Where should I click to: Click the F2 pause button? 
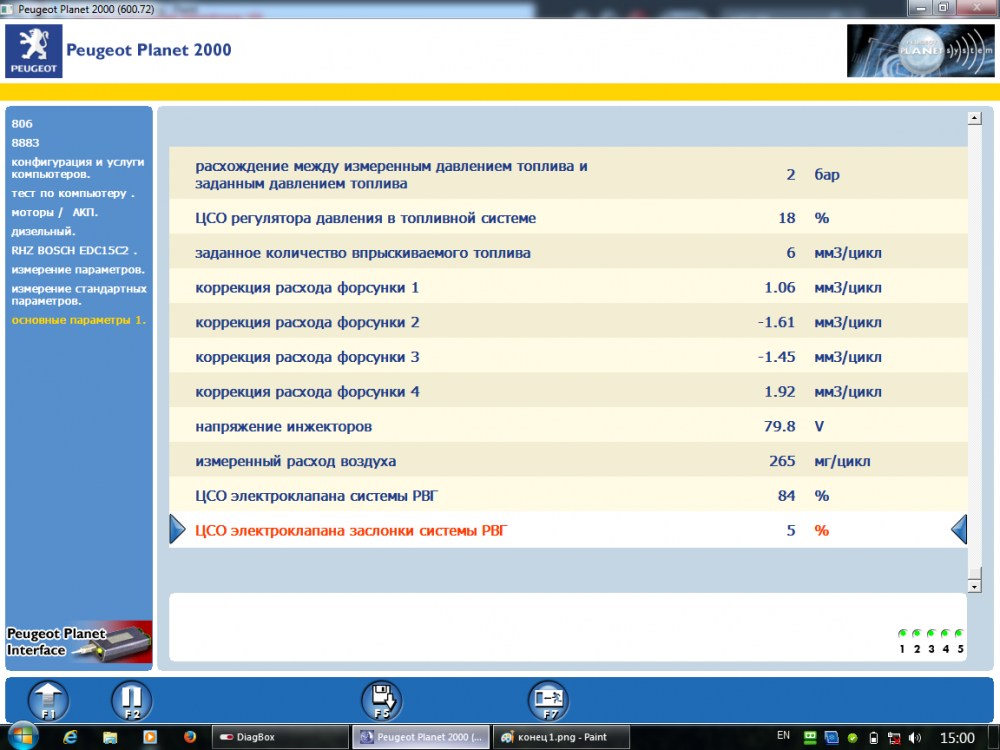pyautogui.click(x=132, y=699)
